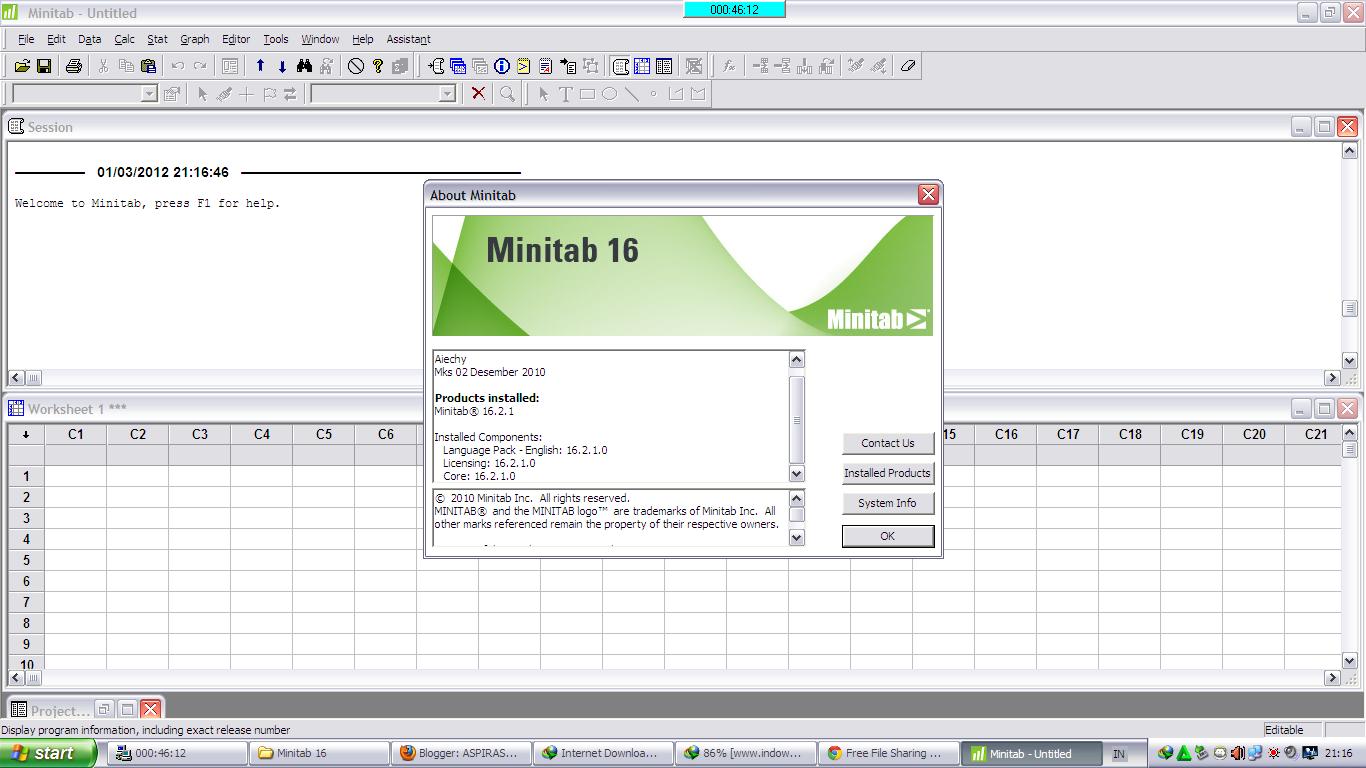The width and height of the screenshot is (1366, 768).
Task: Open the File menu
Action: (x=26, y=39)
